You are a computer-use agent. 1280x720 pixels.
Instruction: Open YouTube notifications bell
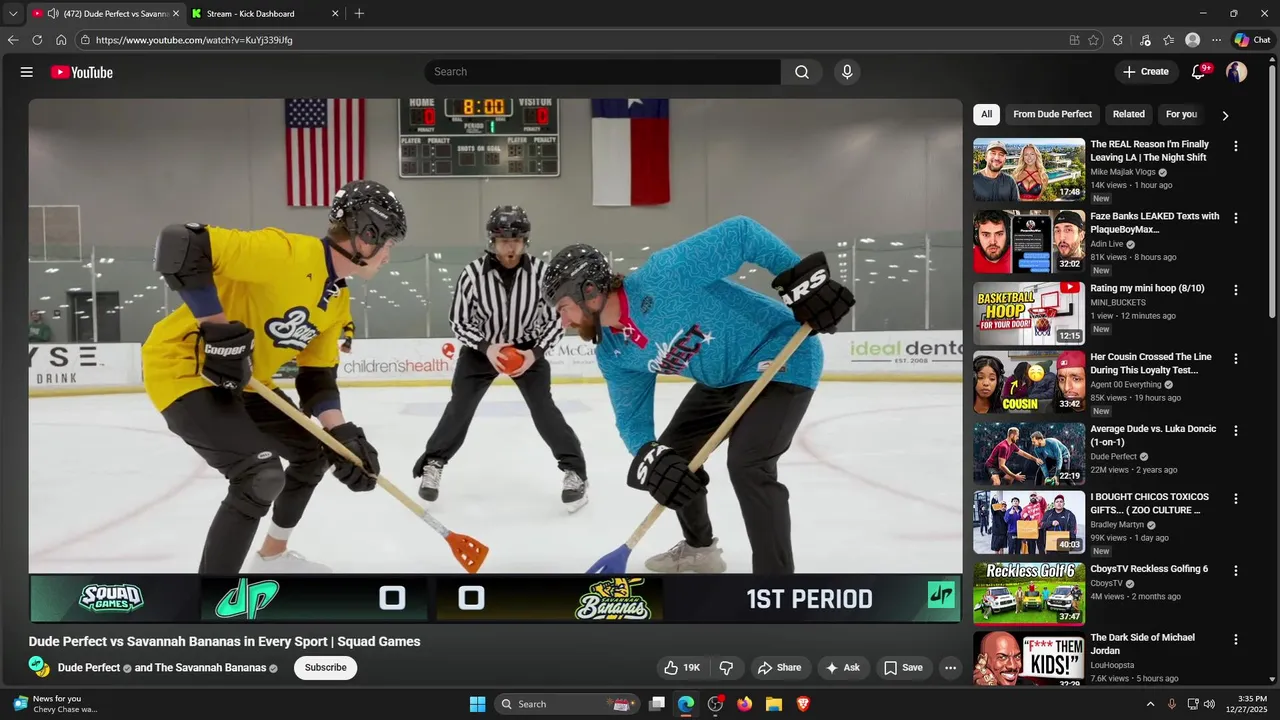point(1199,72)
